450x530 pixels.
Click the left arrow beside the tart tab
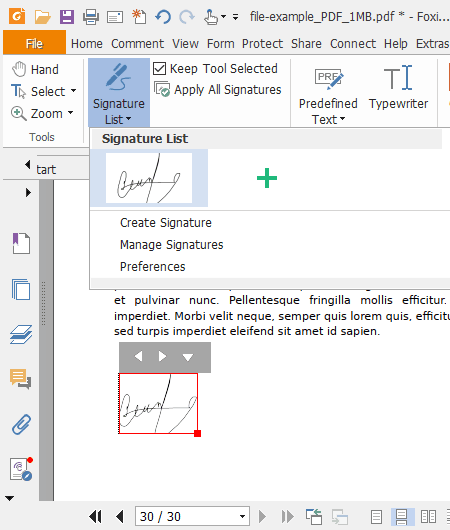click(x=27, y=165)
